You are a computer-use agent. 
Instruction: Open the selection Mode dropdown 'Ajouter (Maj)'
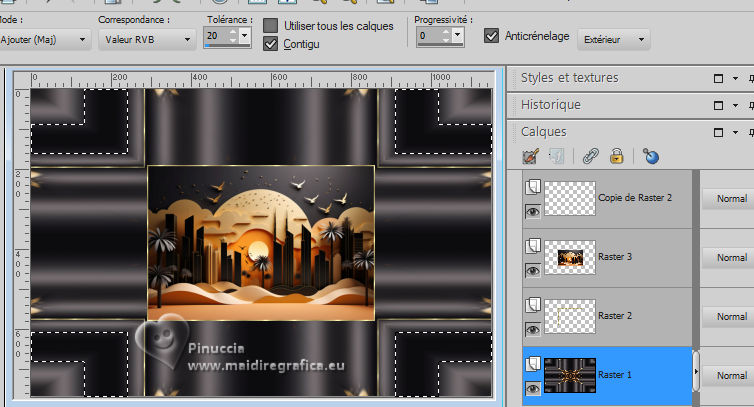coord(44,39)
